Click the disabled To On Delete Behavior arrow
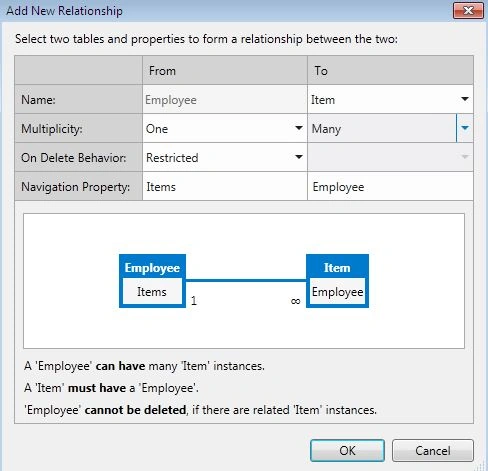This screenshot has height=471, width=488. click(x=465, y=157)
